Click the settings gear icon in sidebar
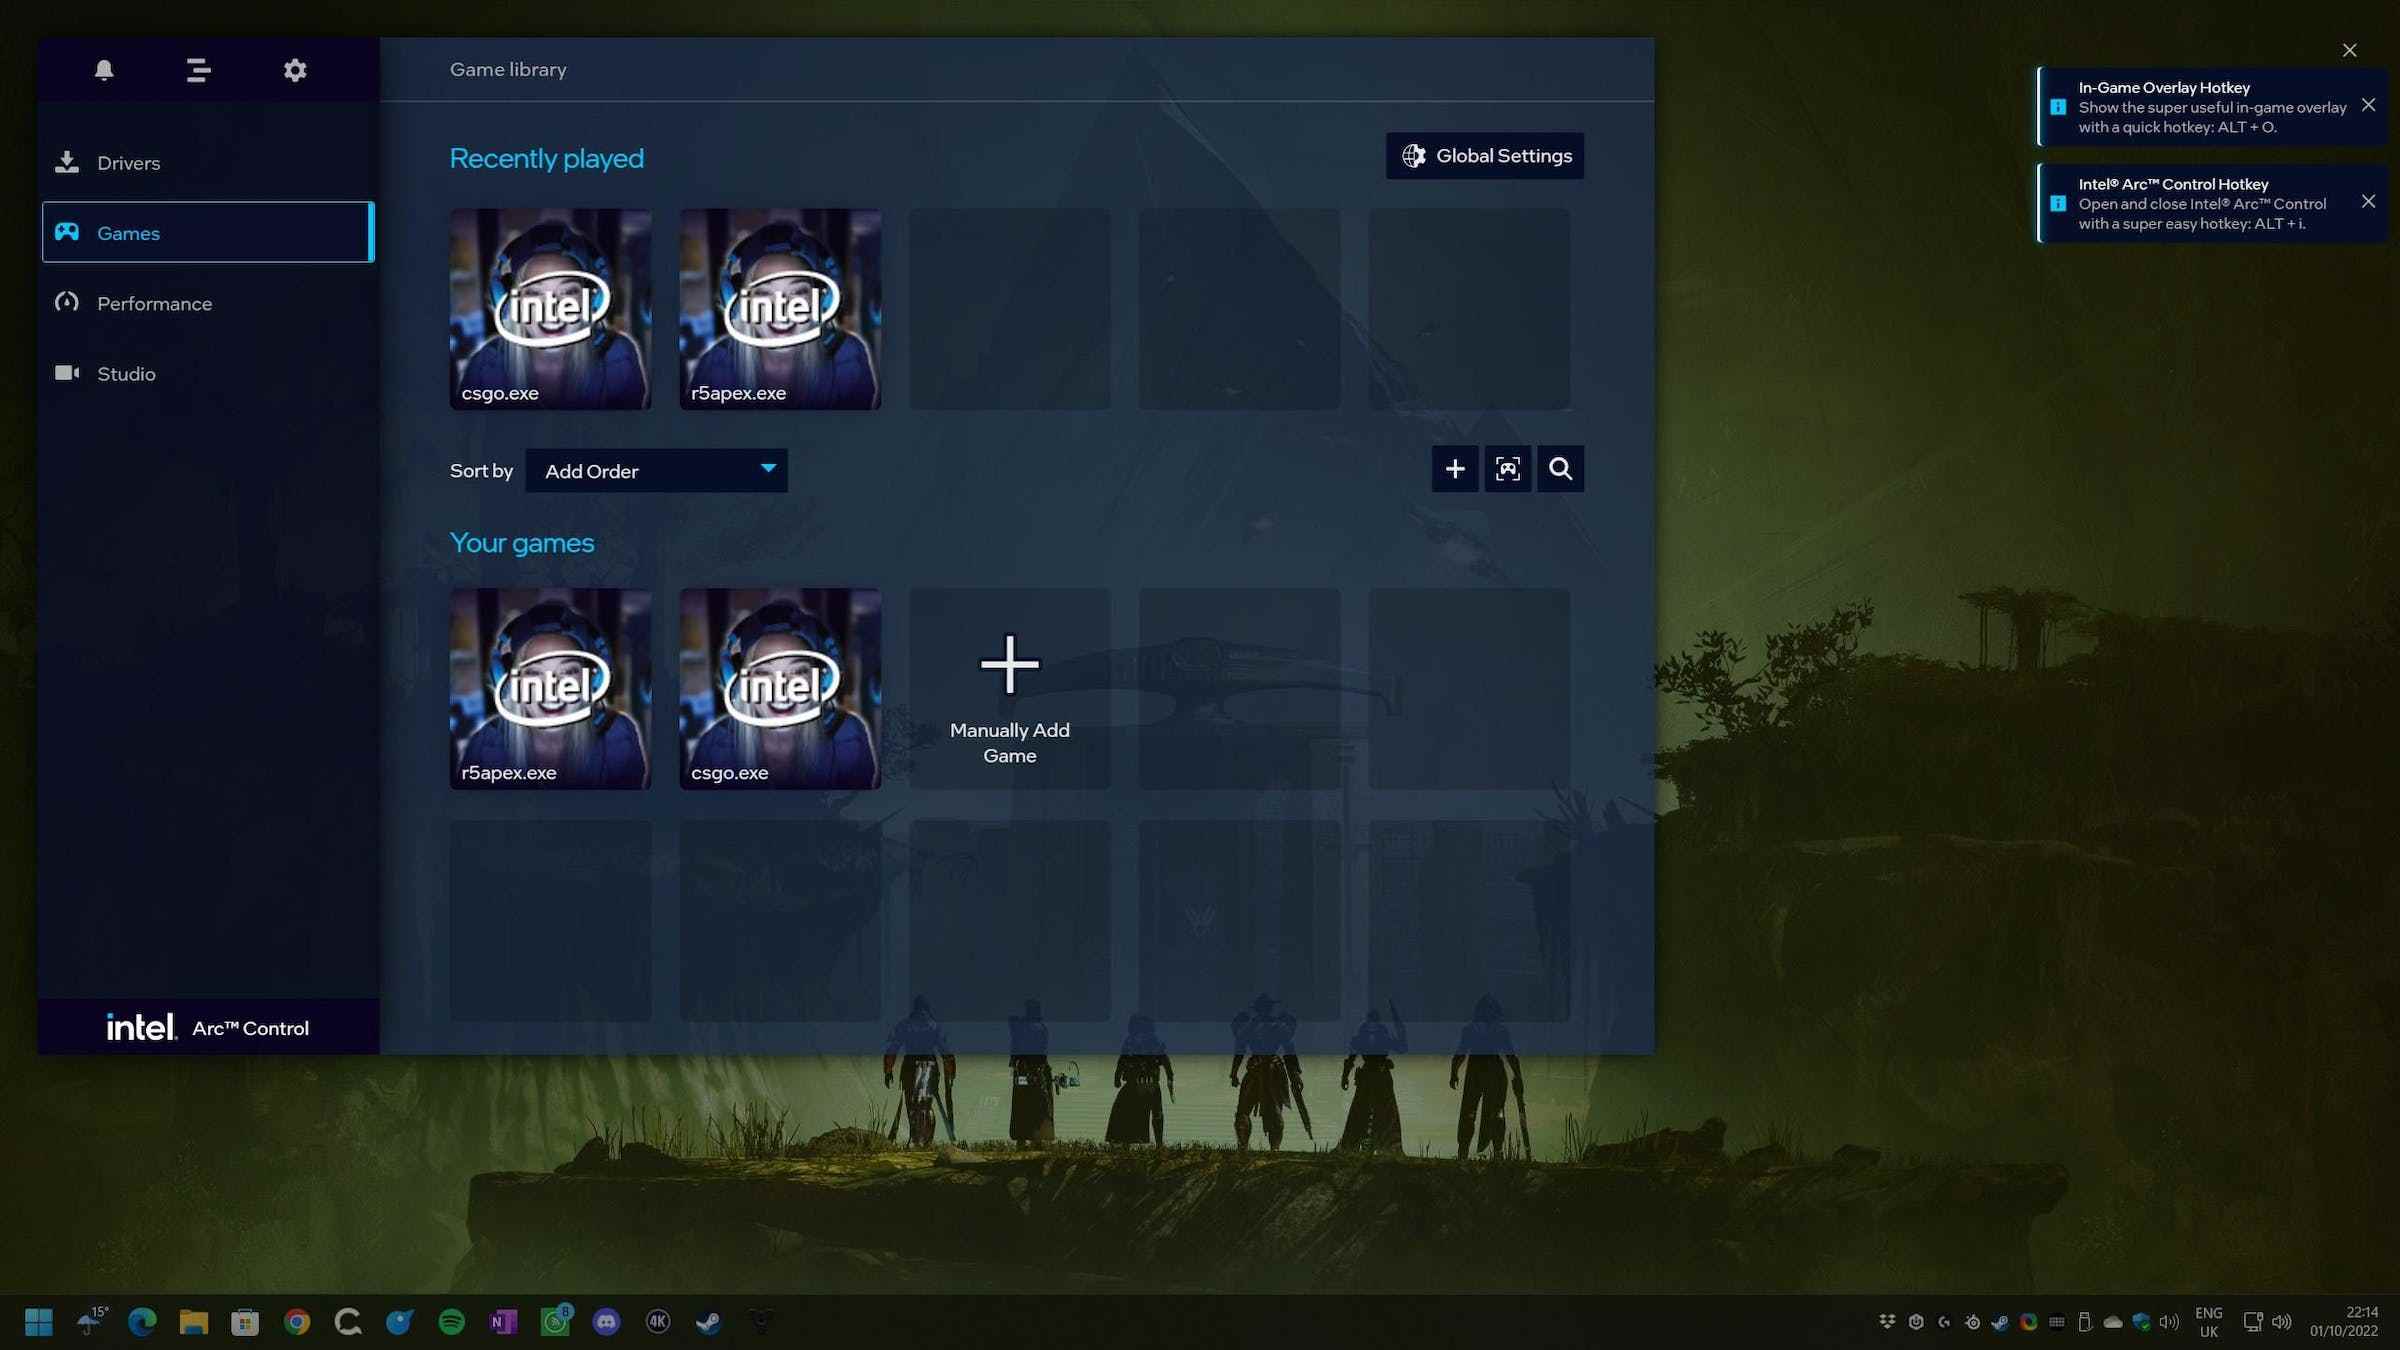 (x=295, y=69)
